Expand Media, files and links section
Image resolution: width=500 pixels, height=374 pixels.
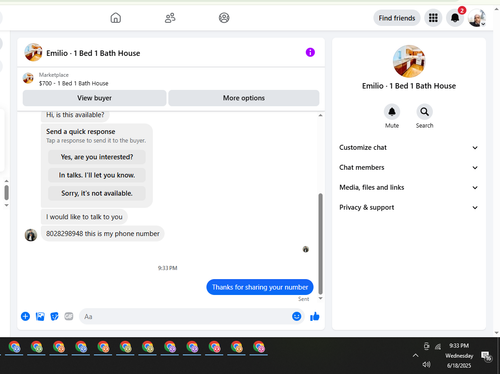click(x=409, y=188)
